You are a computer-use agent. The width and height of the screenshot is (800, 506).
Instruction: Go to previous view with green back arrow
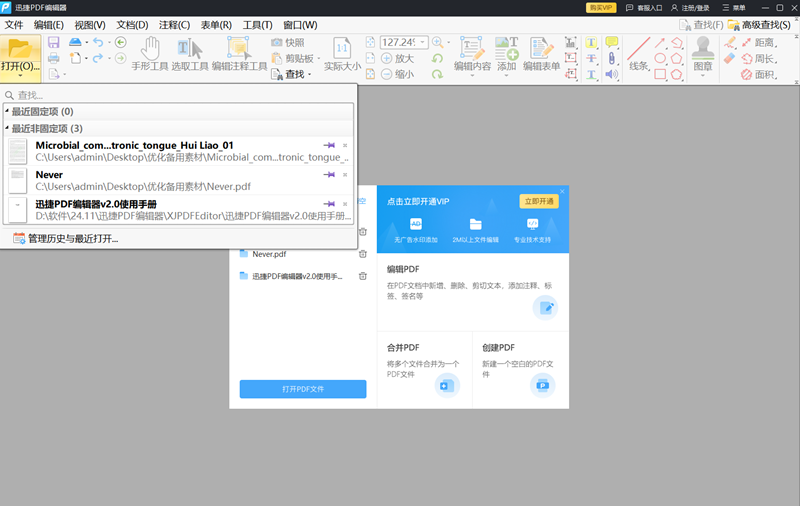click(x=120, y=42)
